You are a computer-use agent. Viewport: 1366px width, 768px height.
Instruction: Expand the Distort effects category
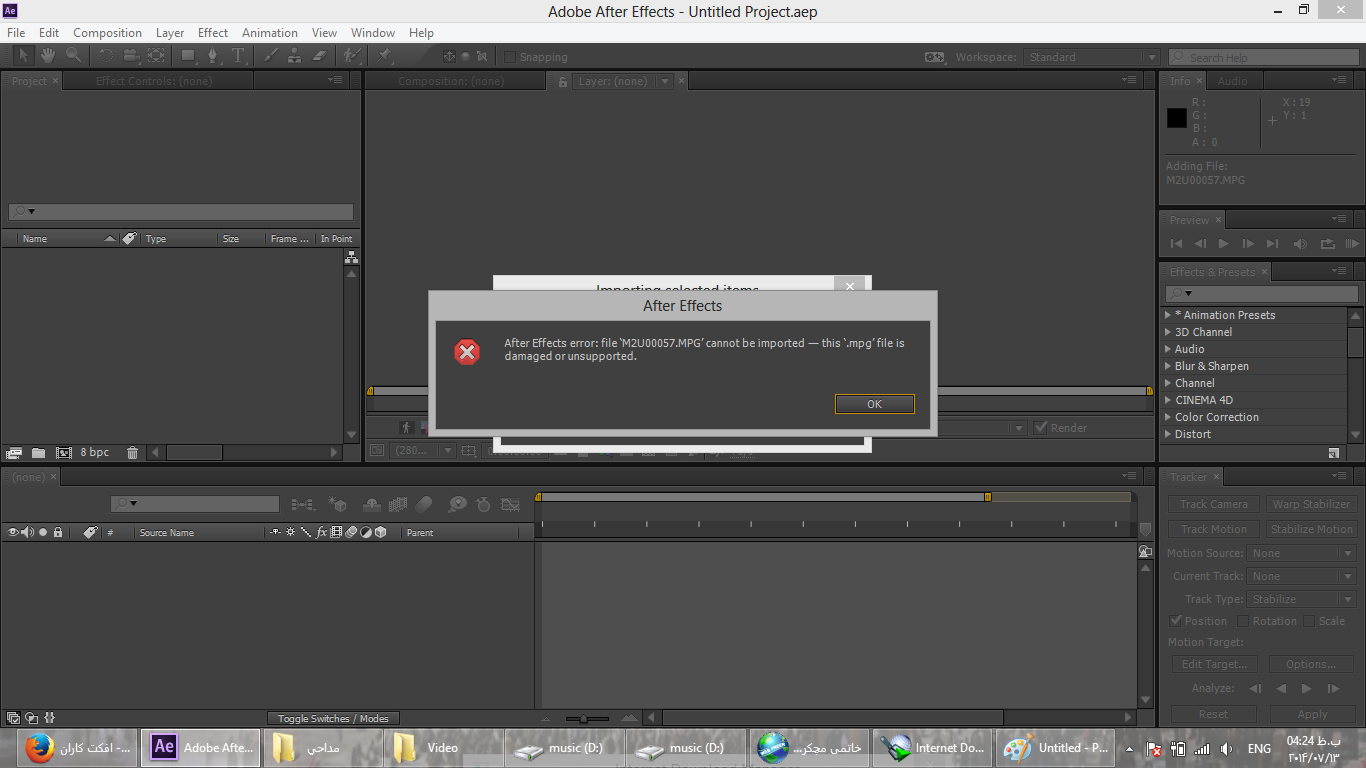[1168, 434]
